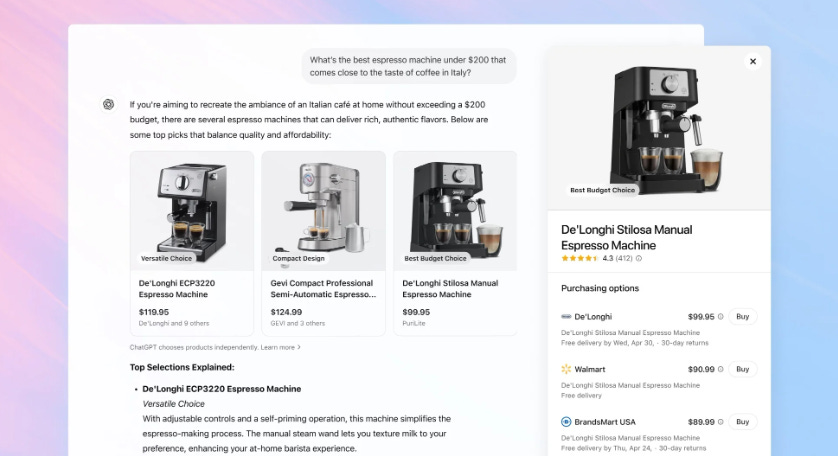This screenshot has width=838, height=456.
Task: Click the info icon next to the 4.3 rating
Action: tap(639, 258)
